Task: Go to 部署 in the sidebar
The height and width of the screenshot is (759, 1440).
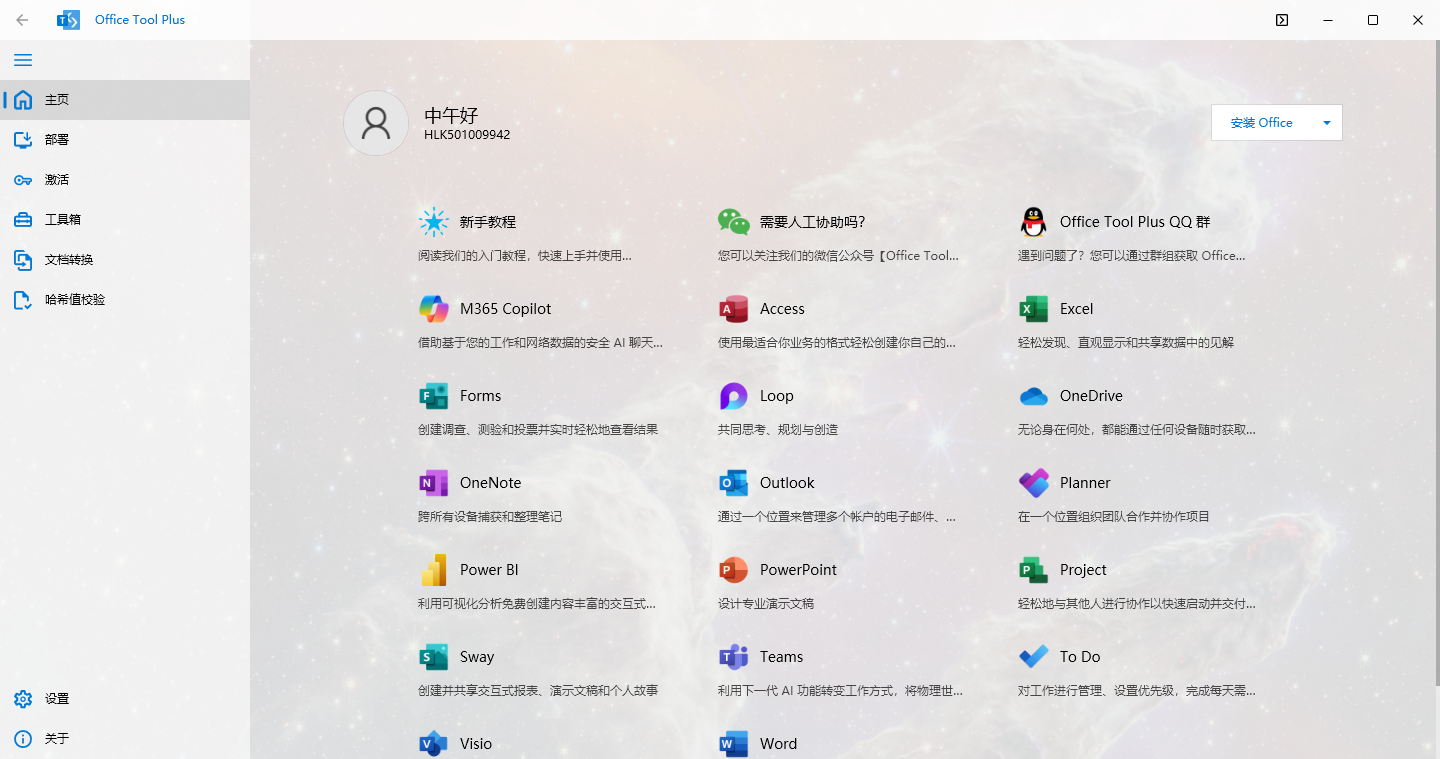Action: point(125,140)
